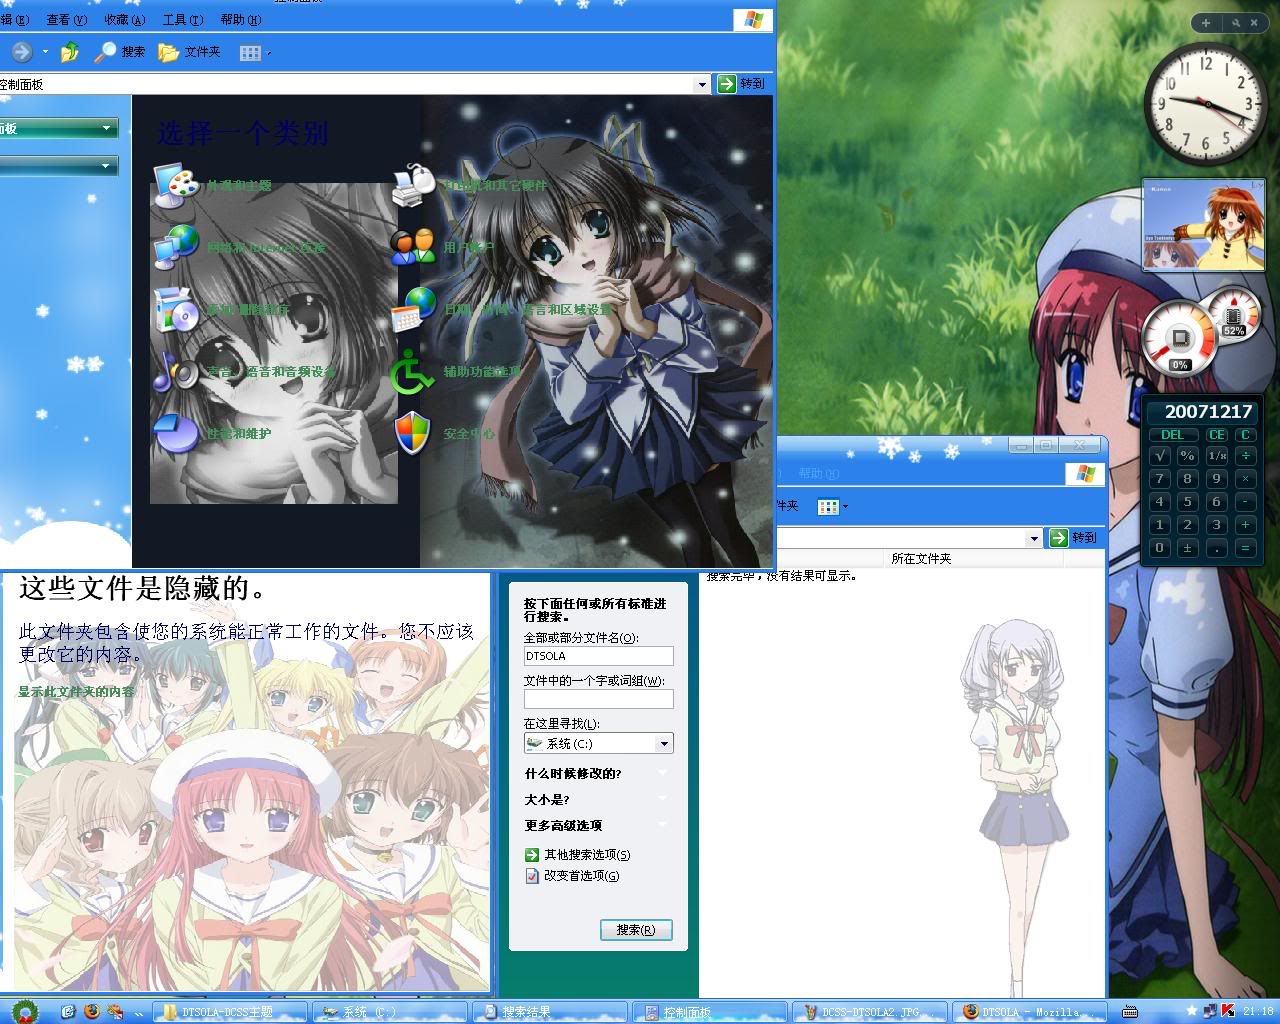This screenshot has width=1280, height=1024.
Task: Click the 搜索(R) search button
Action: [636, 930]
